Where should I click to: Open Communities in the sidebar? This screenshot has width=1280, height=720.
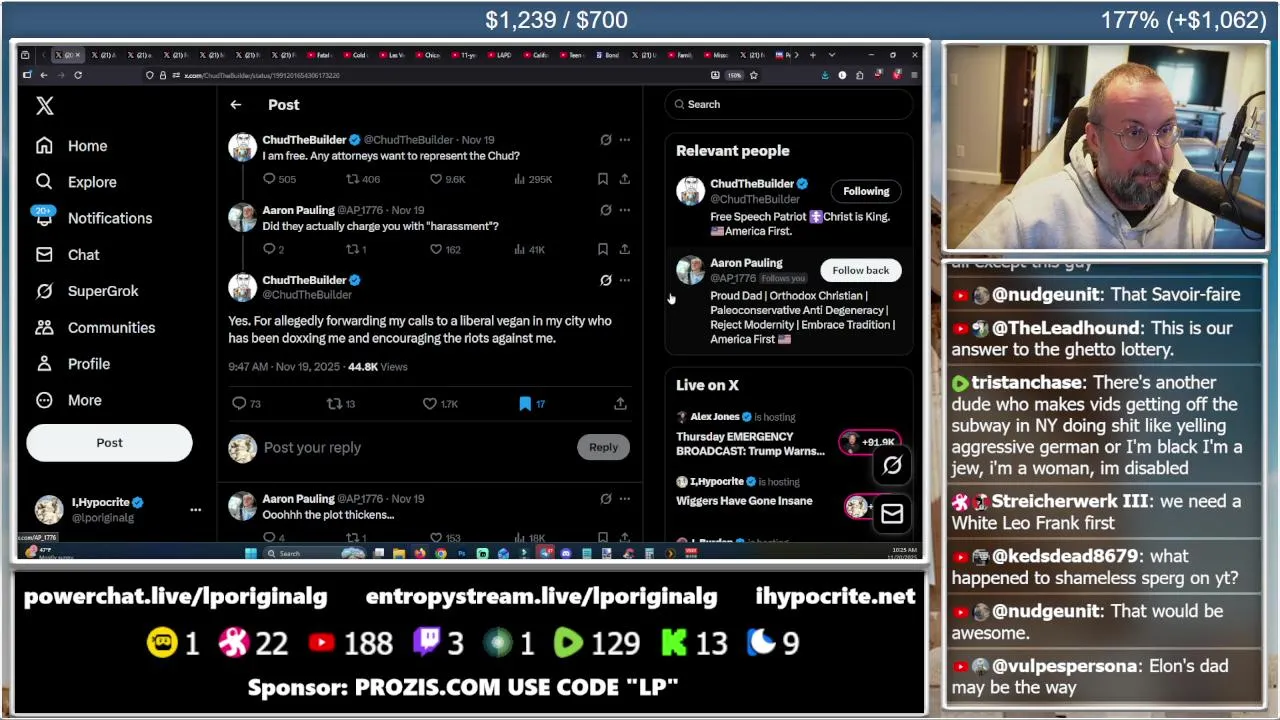(x=95, y=328)
